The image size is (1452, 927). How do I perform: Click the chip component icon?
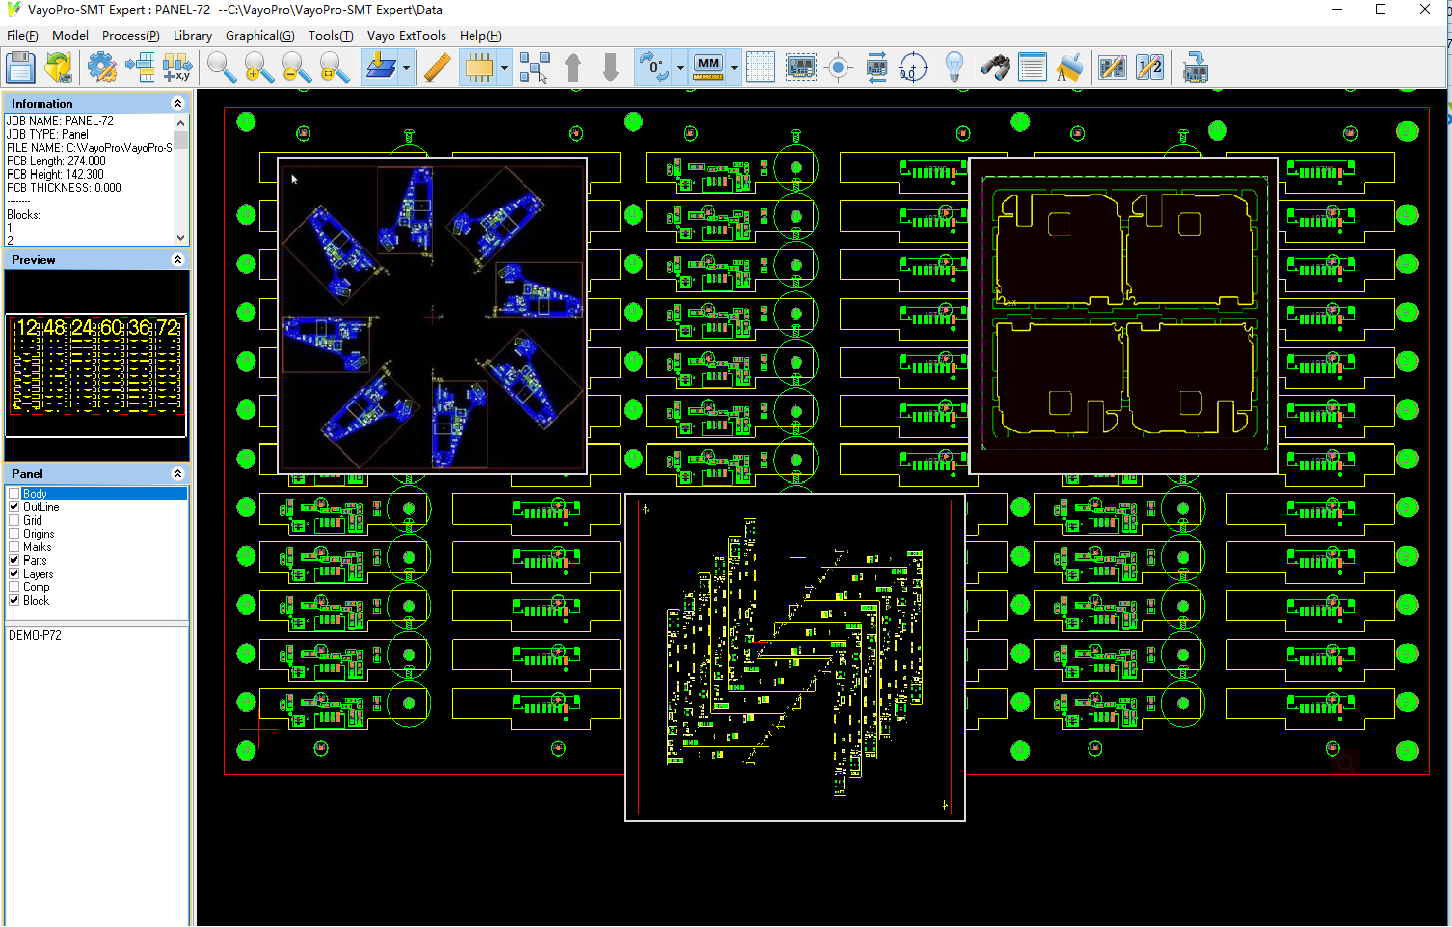[x=479, y=68]
